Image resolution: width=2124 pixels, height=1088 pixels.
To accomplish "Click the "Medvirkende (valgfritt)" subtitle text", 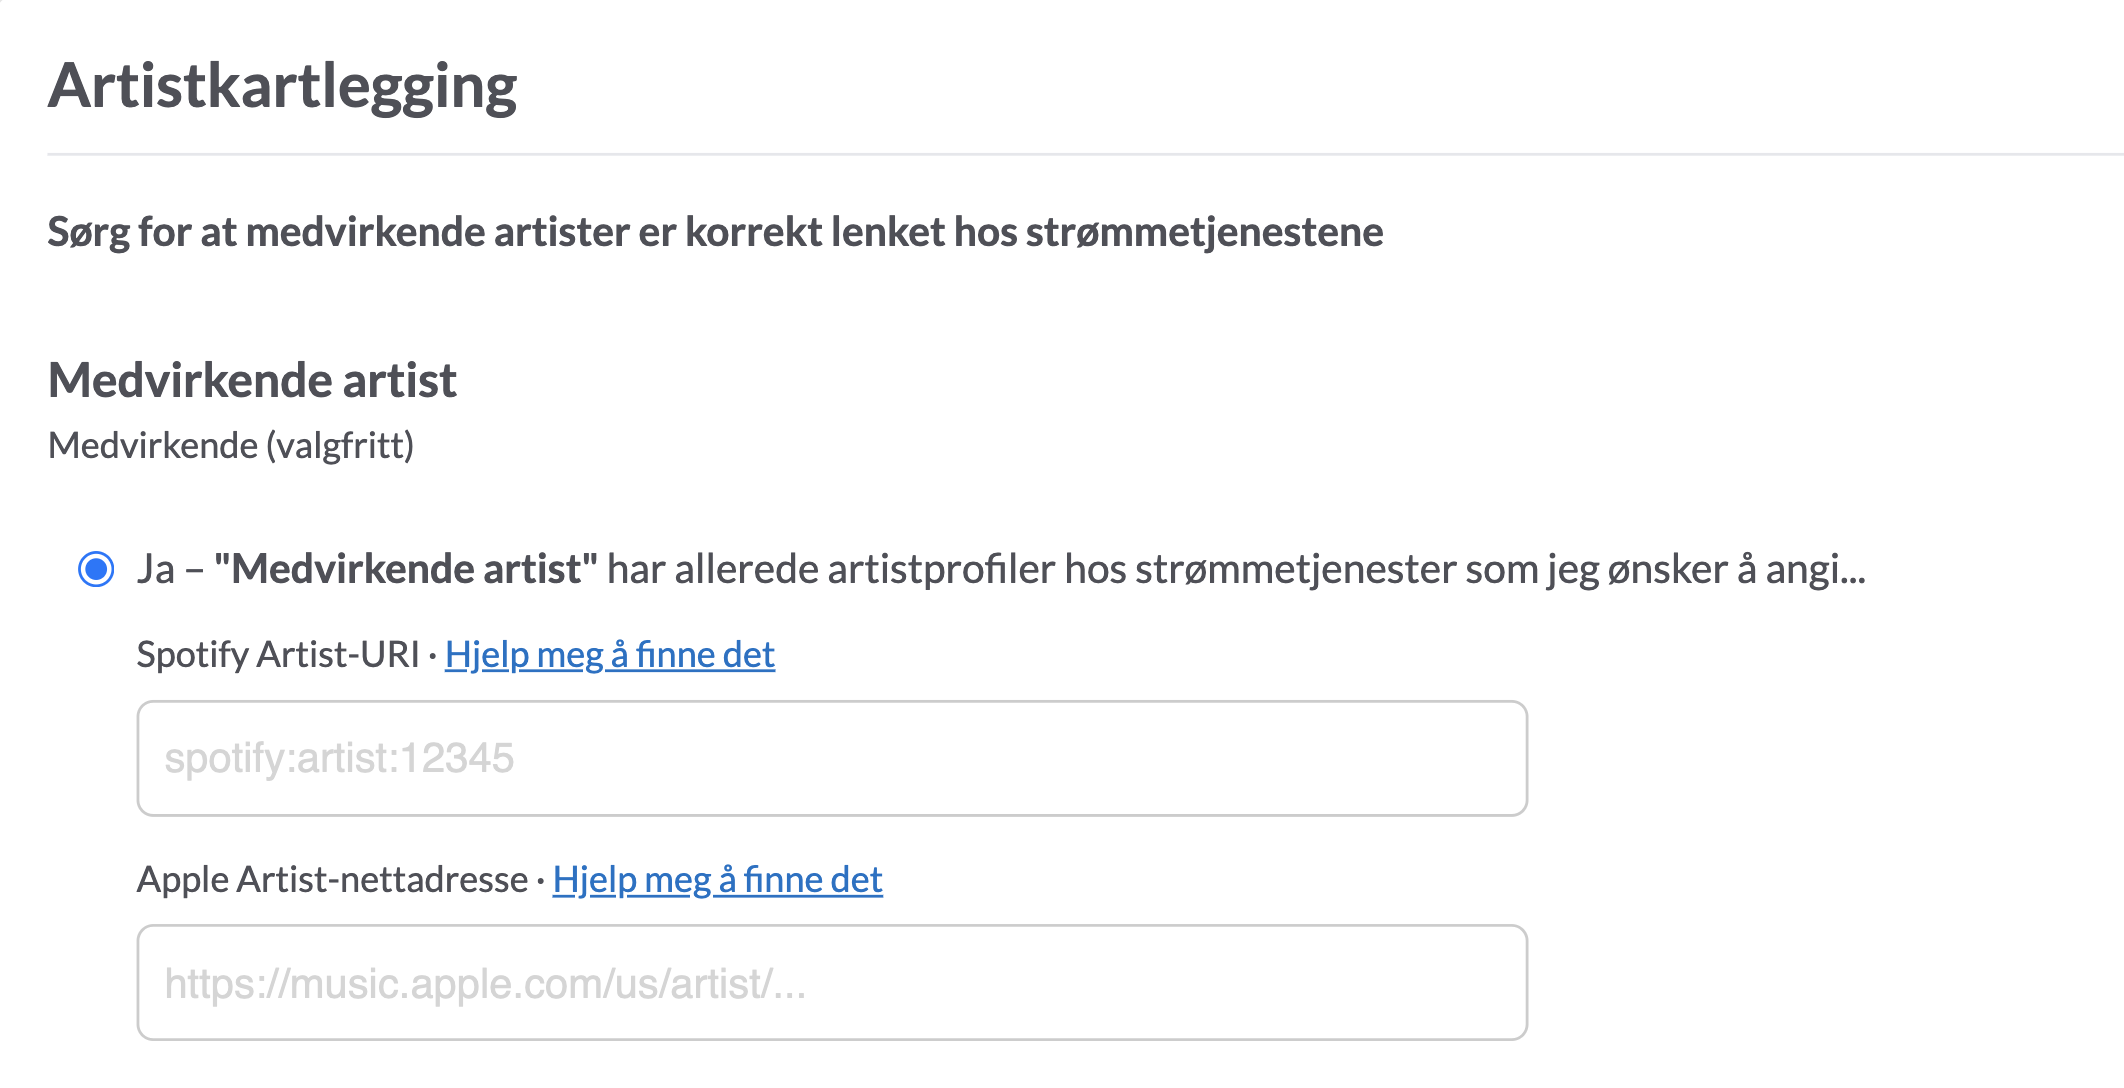I will point(231,445).
